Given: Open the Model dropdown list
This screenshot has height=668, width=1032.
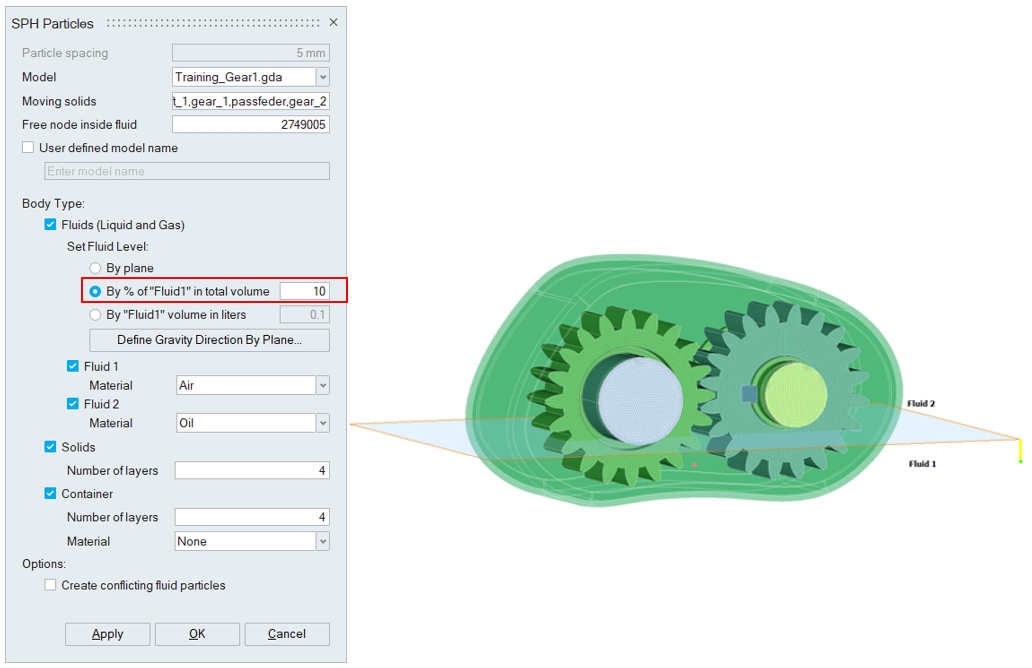Looking at the screenshot, I should click(x=322, y=77).
